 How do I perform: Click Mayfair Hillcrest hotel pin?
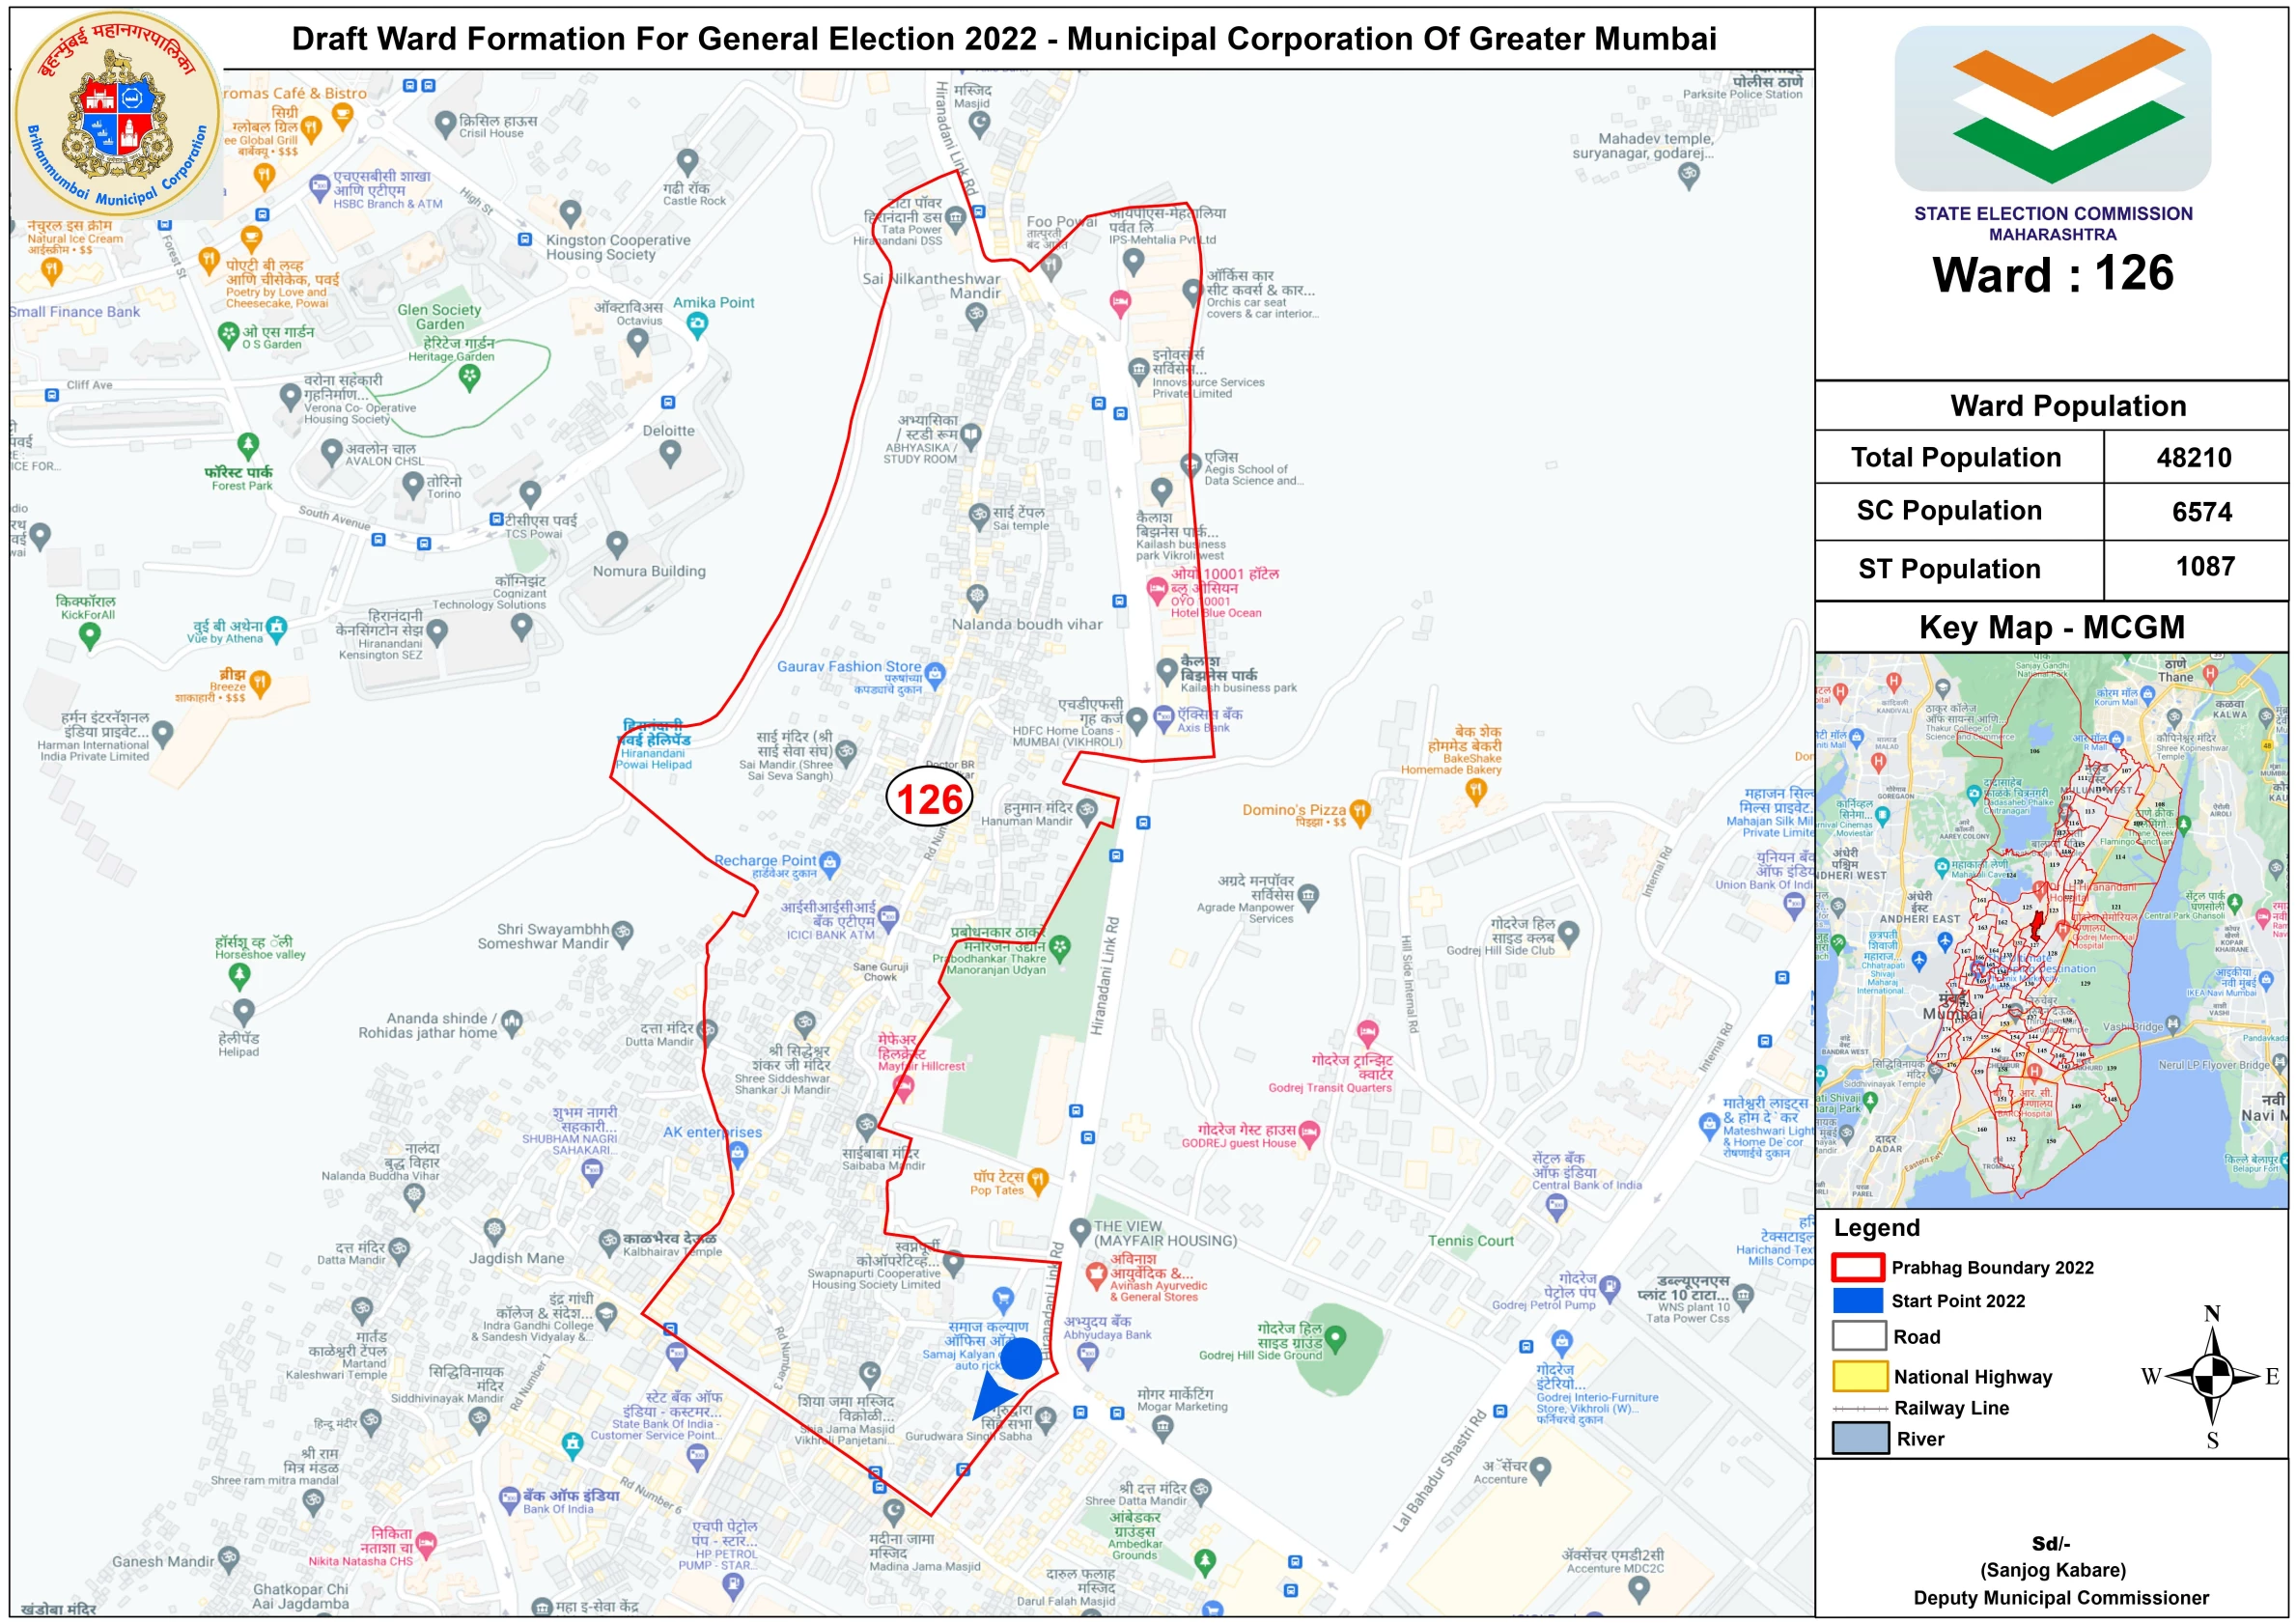903,1089
